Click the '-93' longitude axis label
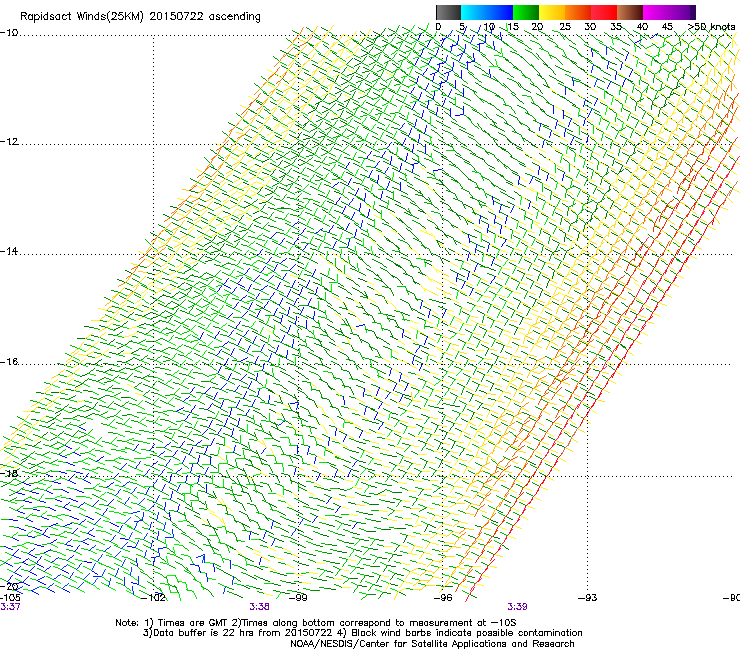The image size is (740, 650). point(588,598)
